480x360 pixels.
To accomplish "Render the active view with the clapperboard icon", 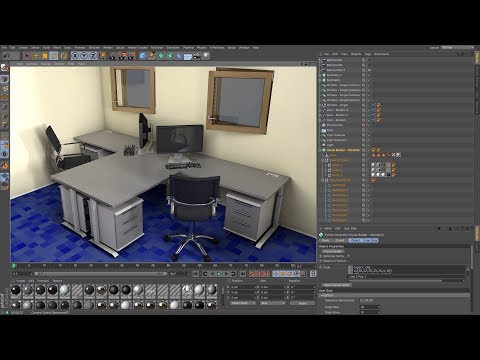I will point(114,56).
